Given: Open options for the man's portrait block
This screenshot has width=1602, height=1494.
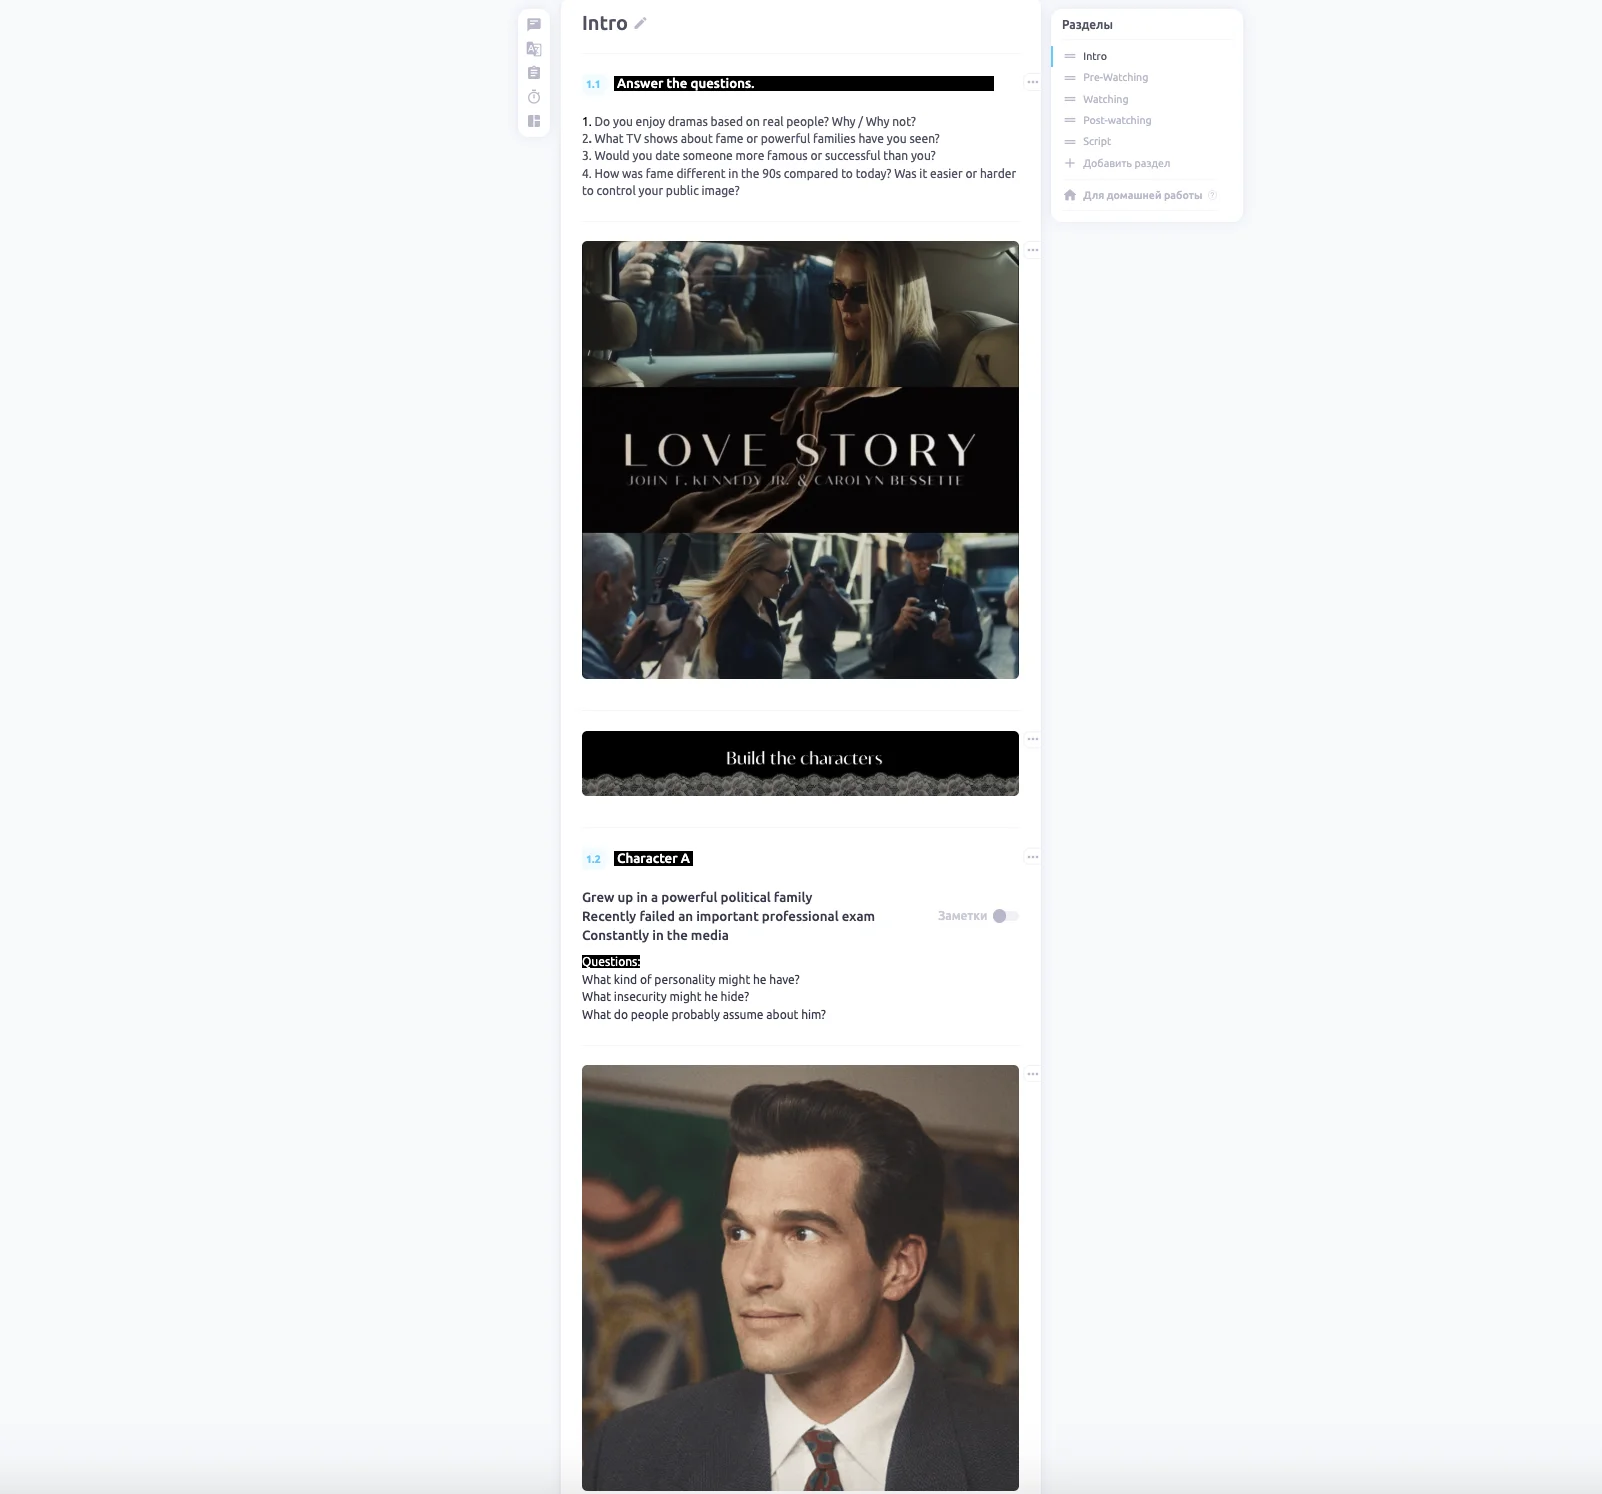Looking at the screenshot, I should pos(1032,1074).
